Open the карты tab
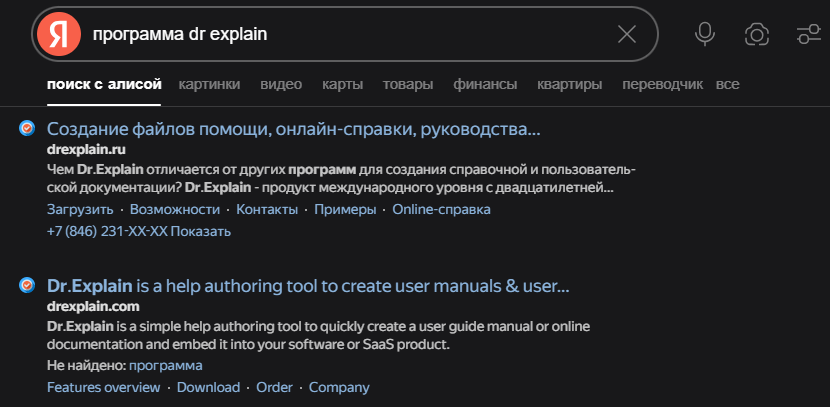This screenshot has width=830, height=407. [x=342, y=84]
